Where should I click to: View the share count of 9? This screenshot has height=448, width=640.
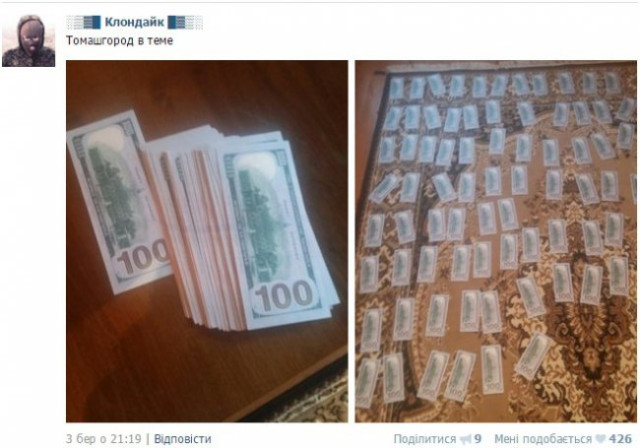478,439
